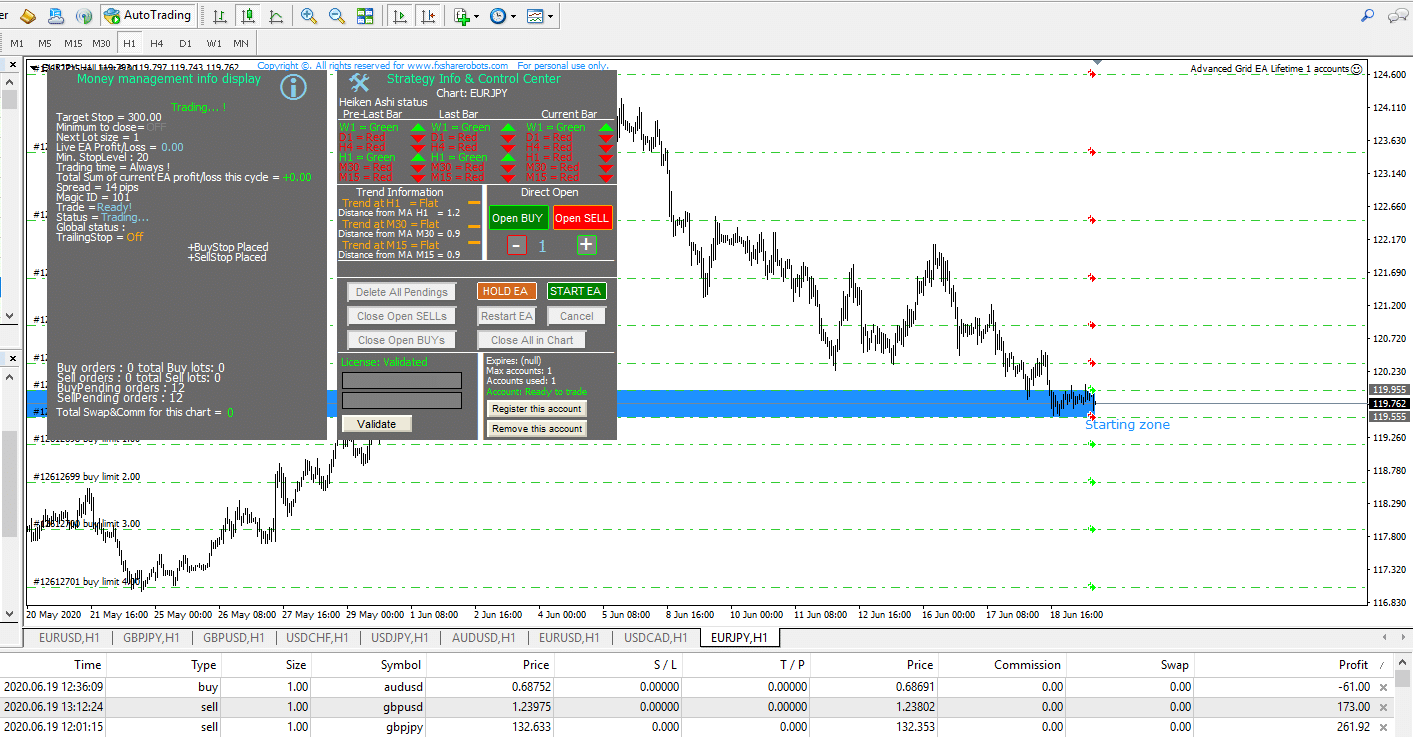Open the signals radio-wave icon
The height and width of the screenshot is (737, 1413).
(84, 16)
